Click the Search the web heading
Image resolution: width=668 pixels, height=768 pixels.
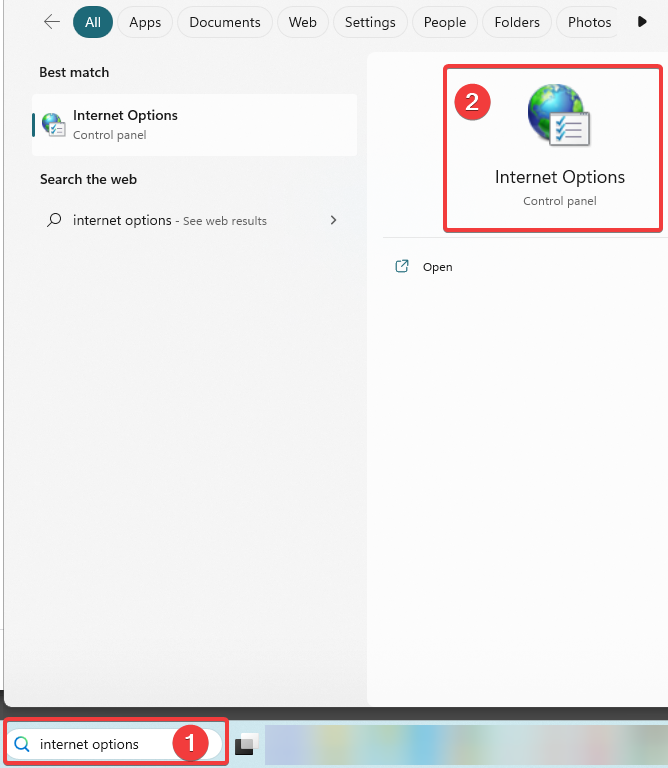click(89, 179)
